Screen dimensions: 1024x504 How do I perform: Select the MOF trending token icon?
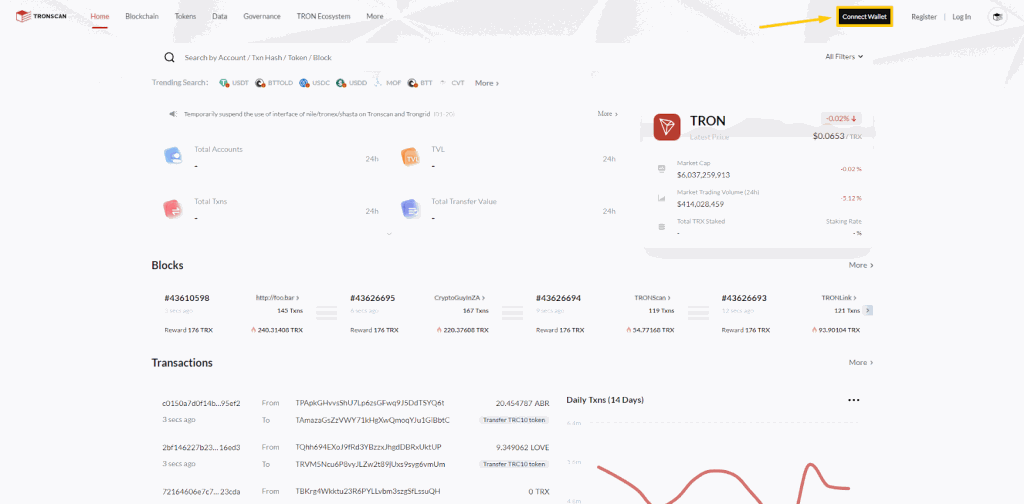[x=377, y=82]
